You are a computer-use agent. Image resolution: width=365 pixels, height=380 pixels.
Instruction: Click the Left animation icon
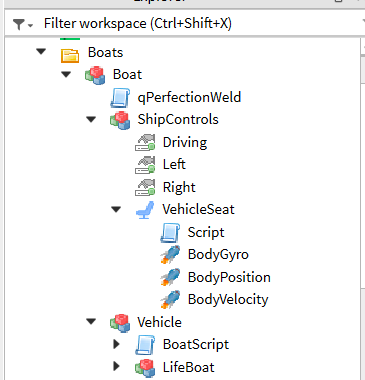click(145, 165)
